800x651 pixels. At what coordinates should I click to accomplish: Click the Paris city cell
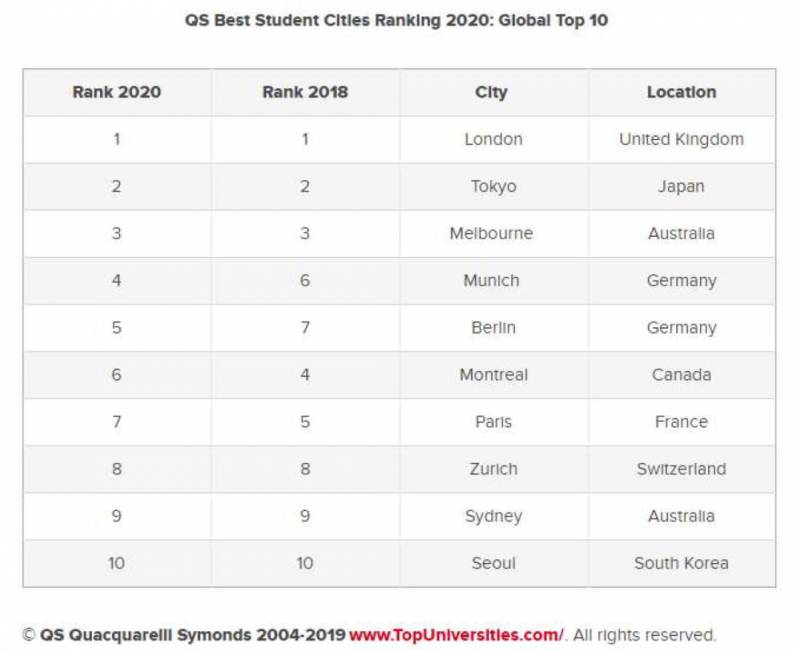(493, 422)
